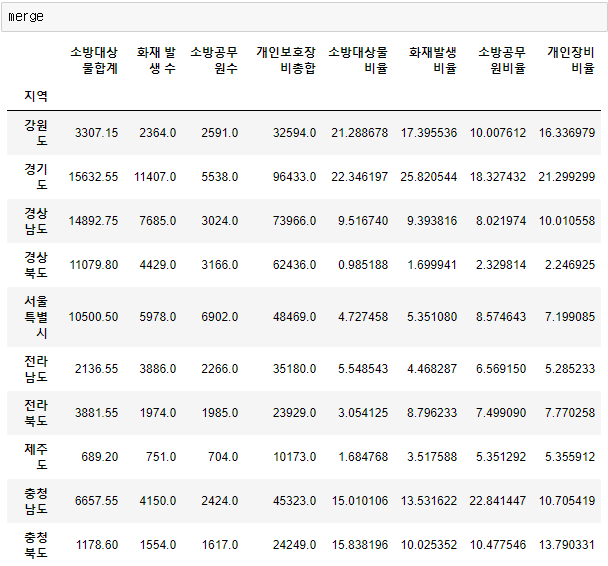Click the value 10500.50 in 서울특별시 row
The height and width of the screenshot is (566, 608).
click(93, 317)
